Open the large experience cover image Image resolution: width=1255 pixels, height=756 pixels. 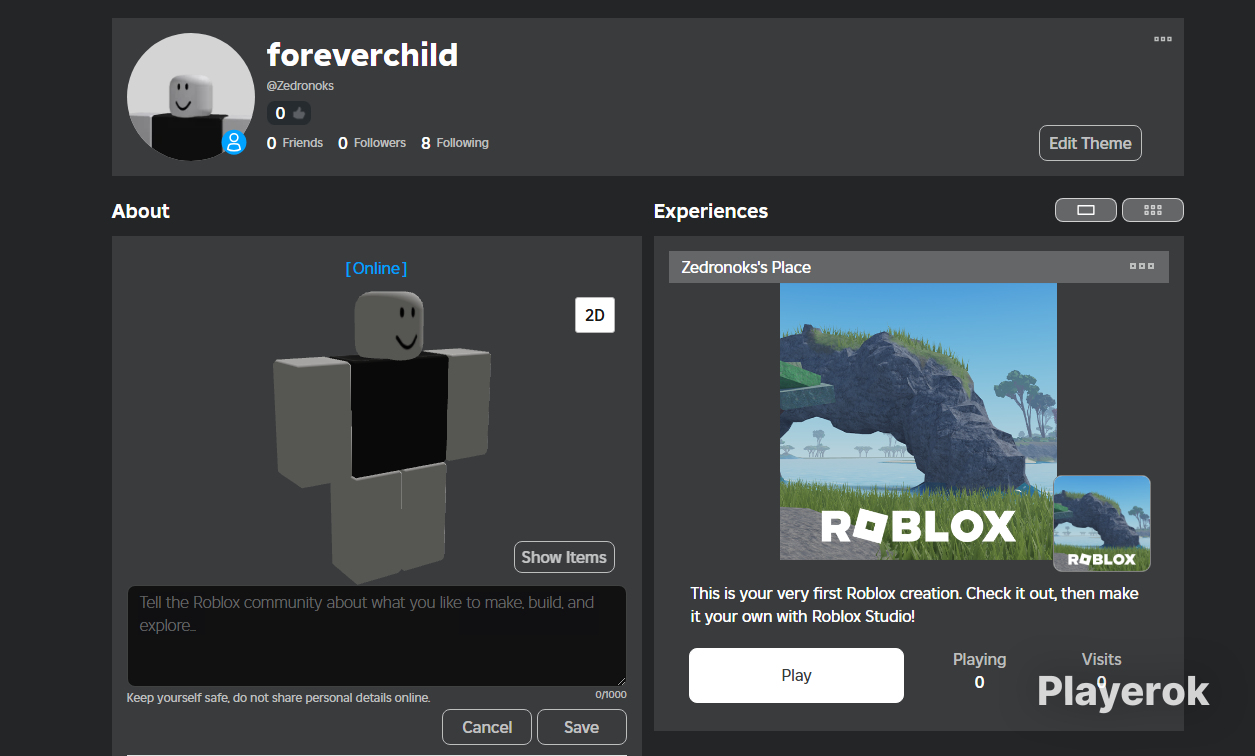pyautogui.click(x=918, y=421)
